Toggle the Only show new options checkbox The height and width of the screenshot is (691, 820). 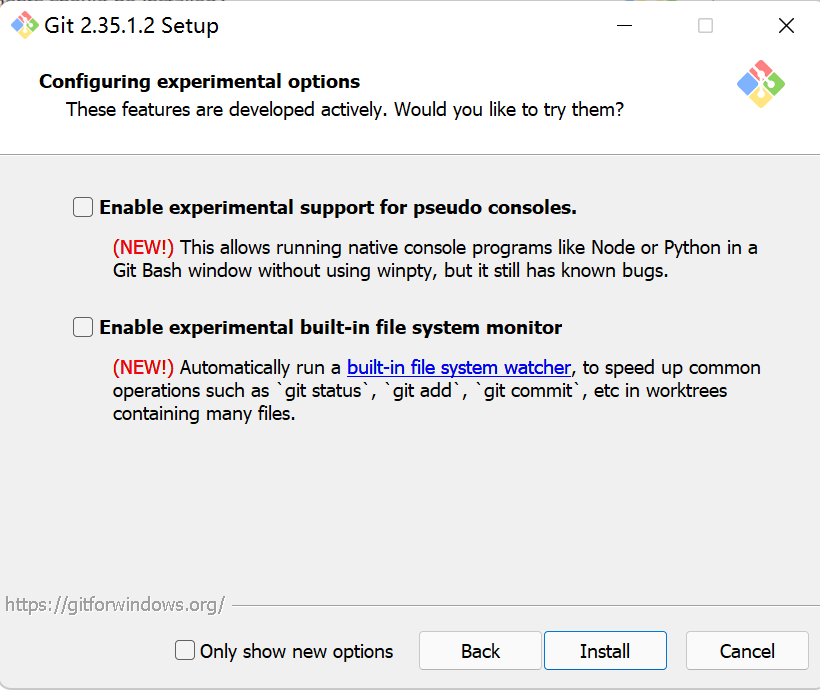click(185, 651)
